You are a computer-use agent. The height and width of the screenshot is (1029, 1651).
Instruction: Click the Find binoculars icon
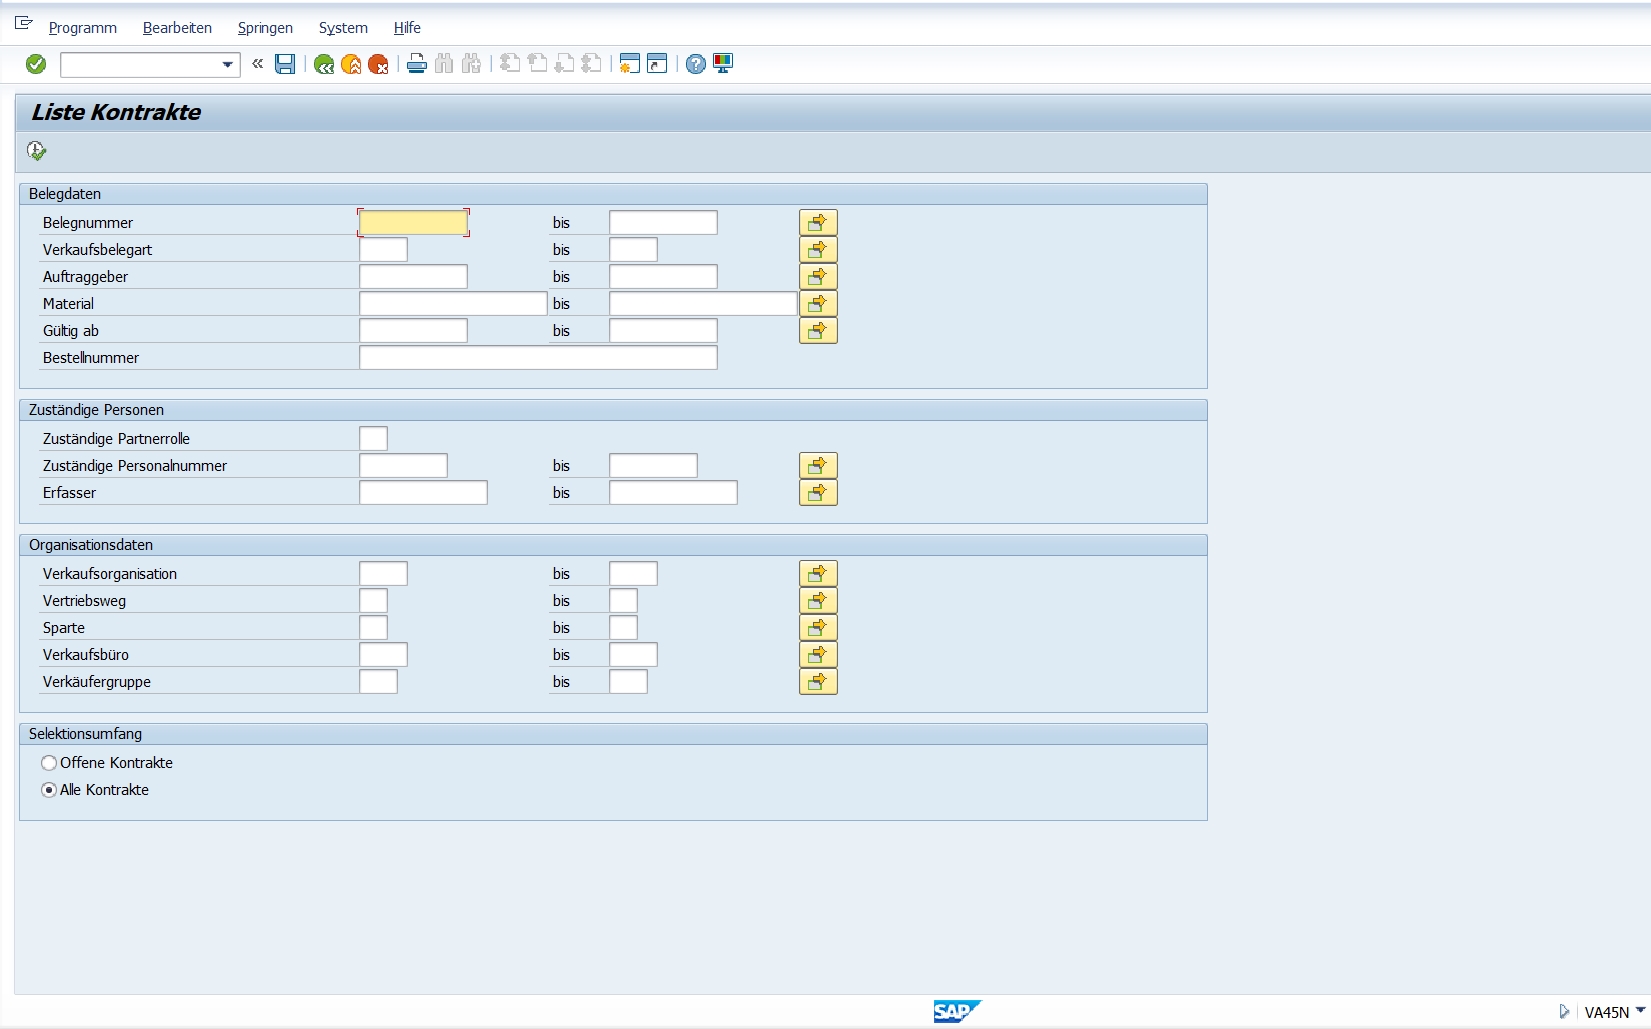pos(444,64)
